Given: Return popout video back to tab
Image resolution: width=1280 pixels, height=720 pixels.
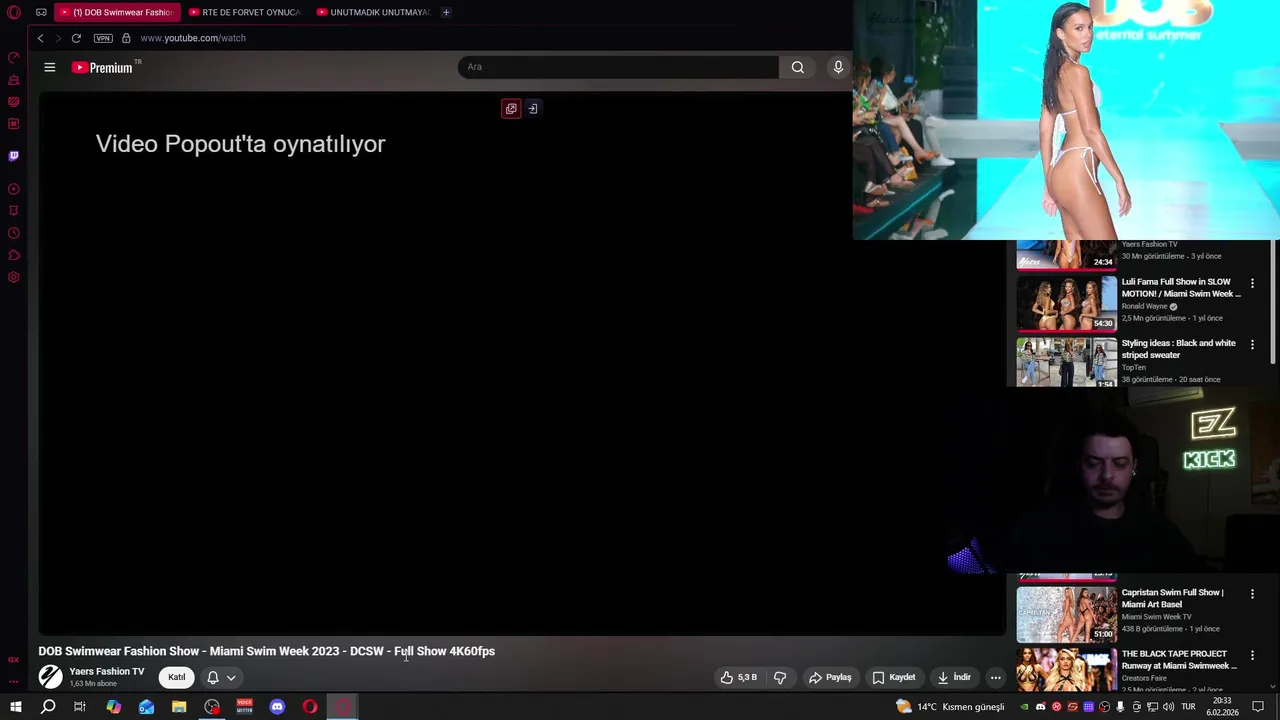Looking at the screenshot, I should [533, 108].
